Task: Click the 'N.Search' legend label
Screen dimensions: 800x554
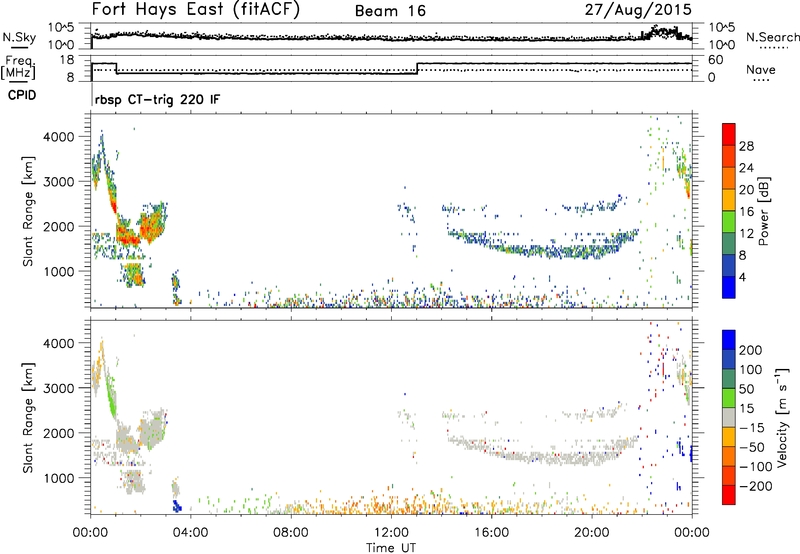Action: tap(773, 37)
